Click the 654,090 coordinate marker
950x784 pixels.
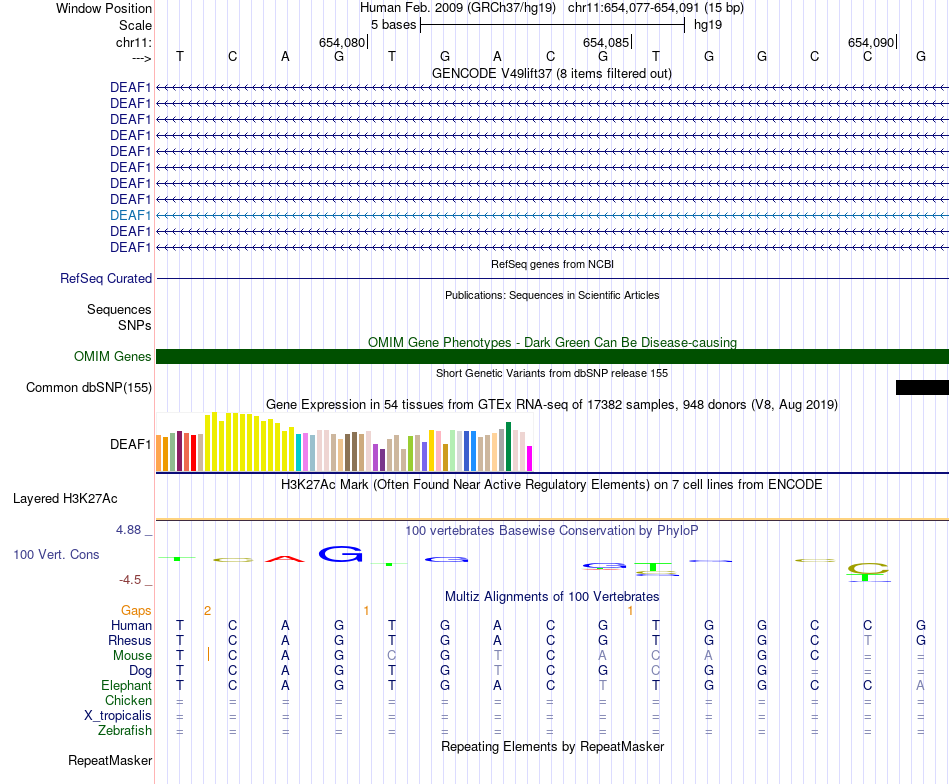[x=871, y=42]
